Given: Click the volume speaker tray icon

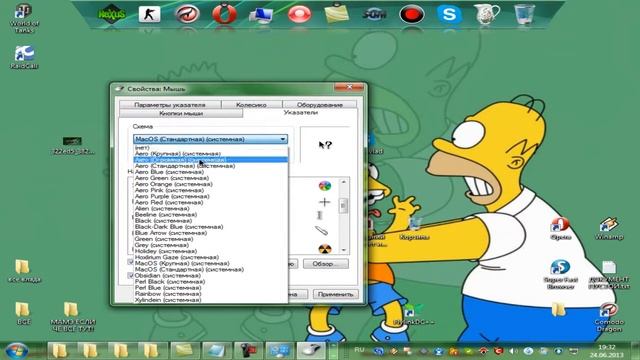Looking at the screenshot, I should coord(513,351).
